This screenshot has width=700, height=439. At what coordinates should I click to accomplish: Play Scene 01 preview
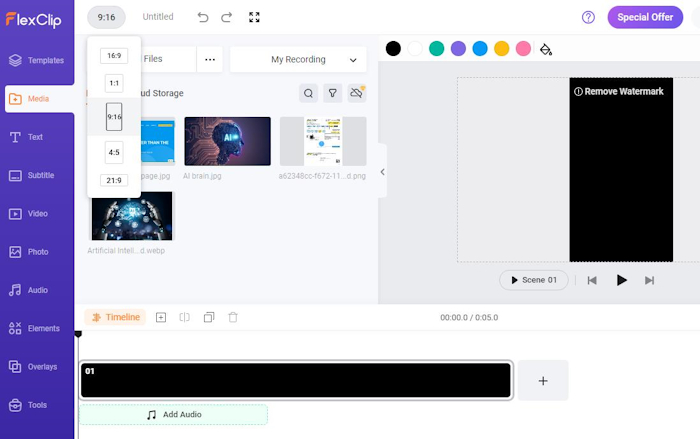[534, 280]
